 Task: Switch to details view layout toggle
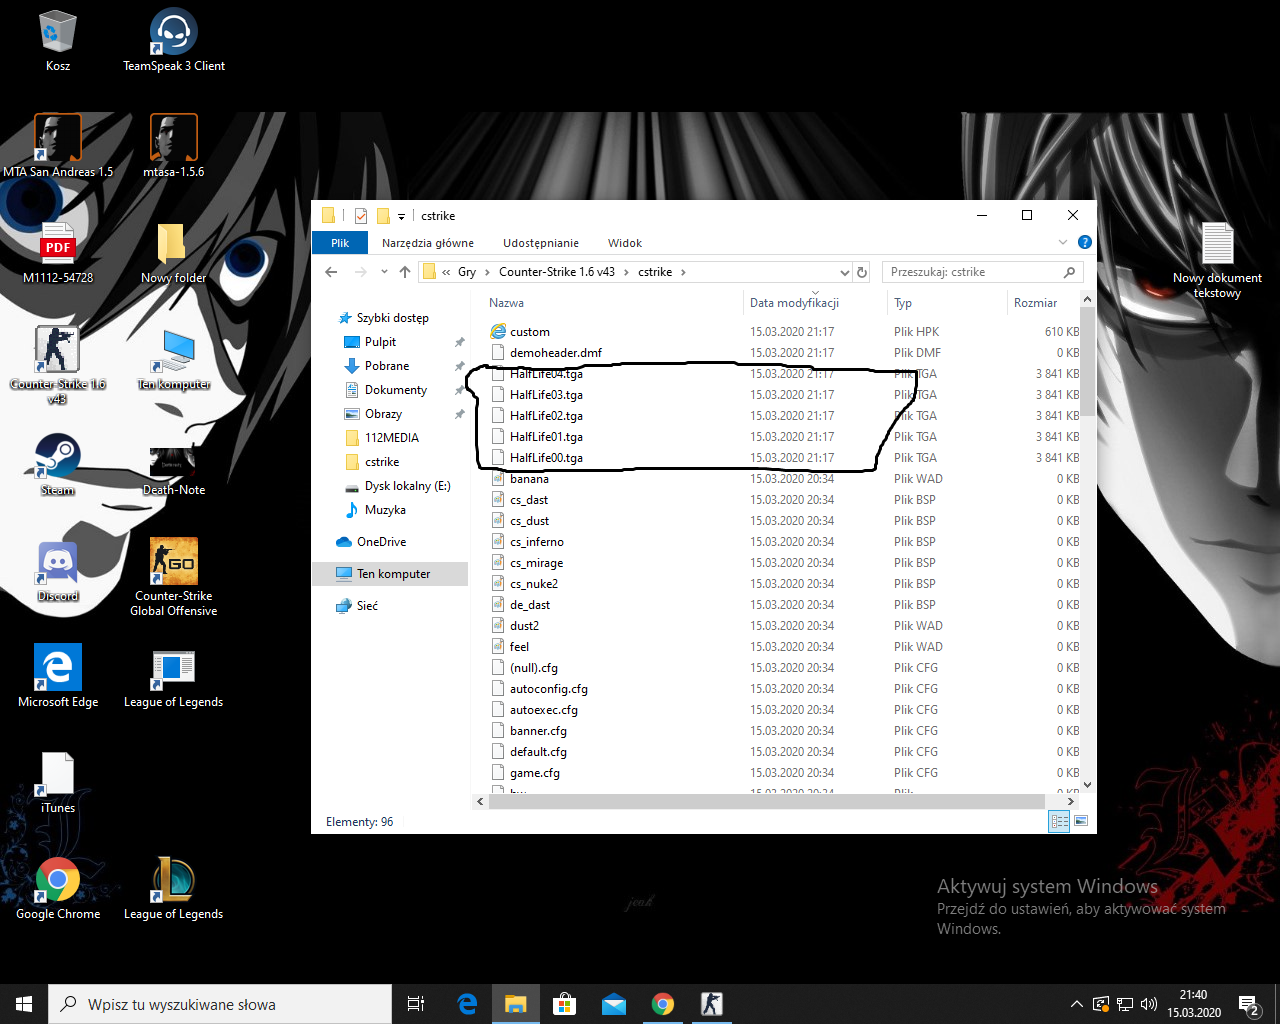click(x=1059, y=821)
